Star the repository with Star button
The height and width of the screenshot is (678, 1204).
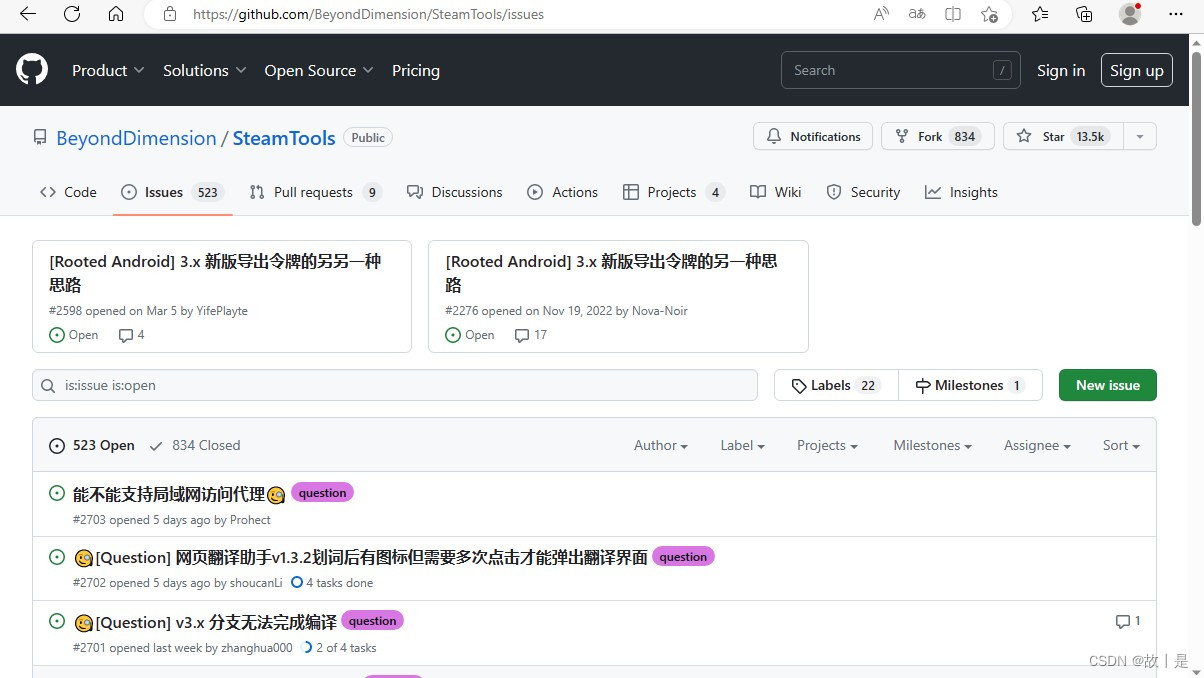tap(1063, 137)
